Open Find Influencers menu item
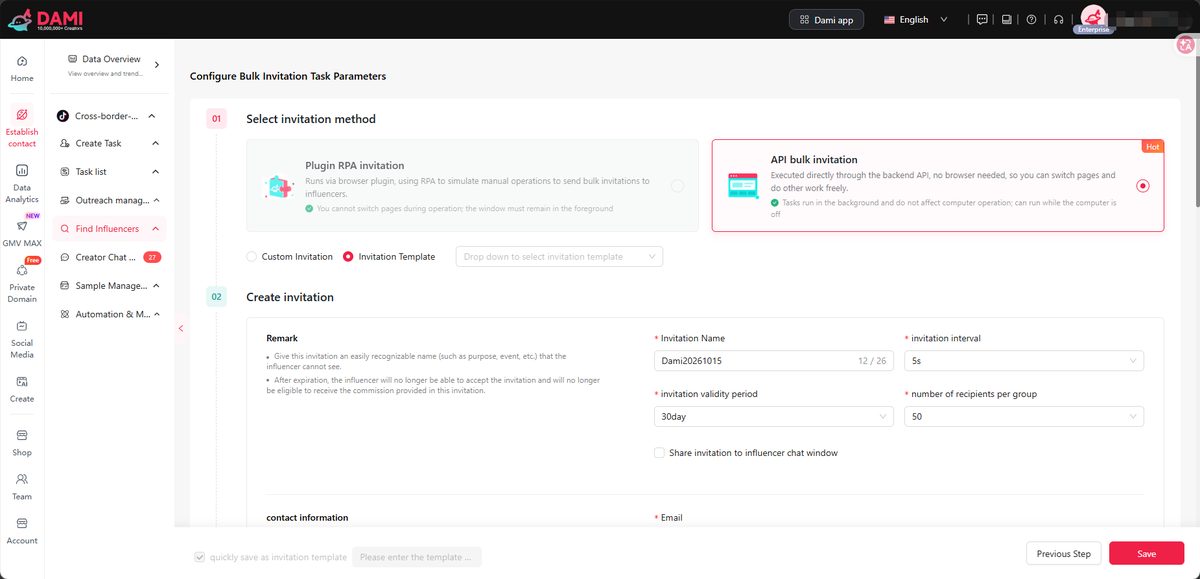The height and width of the screenshot is (579, 1200). (109, 229)
